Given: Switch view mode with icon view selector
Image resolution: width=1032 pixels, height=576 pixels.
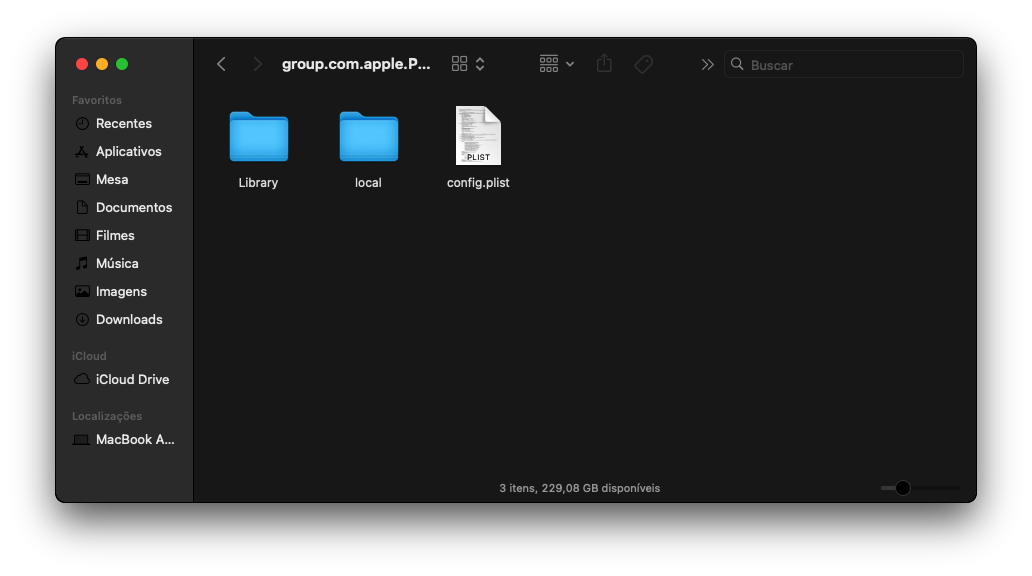Looking at the screenshot, I should pyautogui.click(x=468, y=64).
